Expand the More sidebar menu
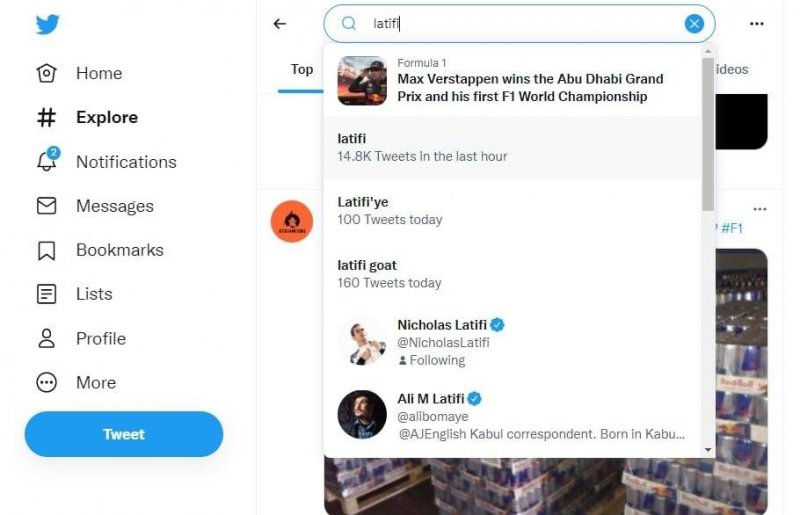Image resolution: width=800 pixels, height=515 pixels. coord(95,382)
